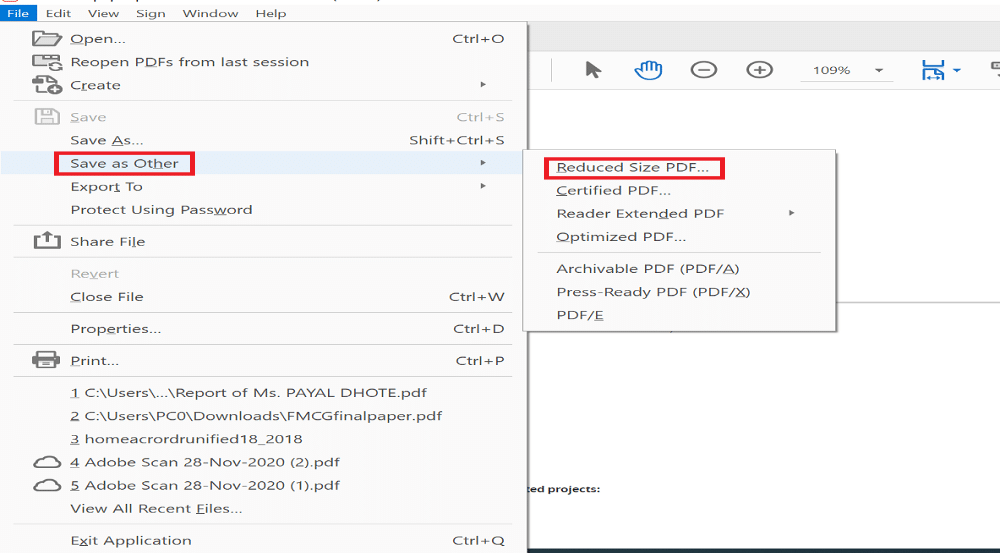Click the fit page width icon
Image resolution: width=1000 pixels, height=553 pixels.
coord(932,70)
